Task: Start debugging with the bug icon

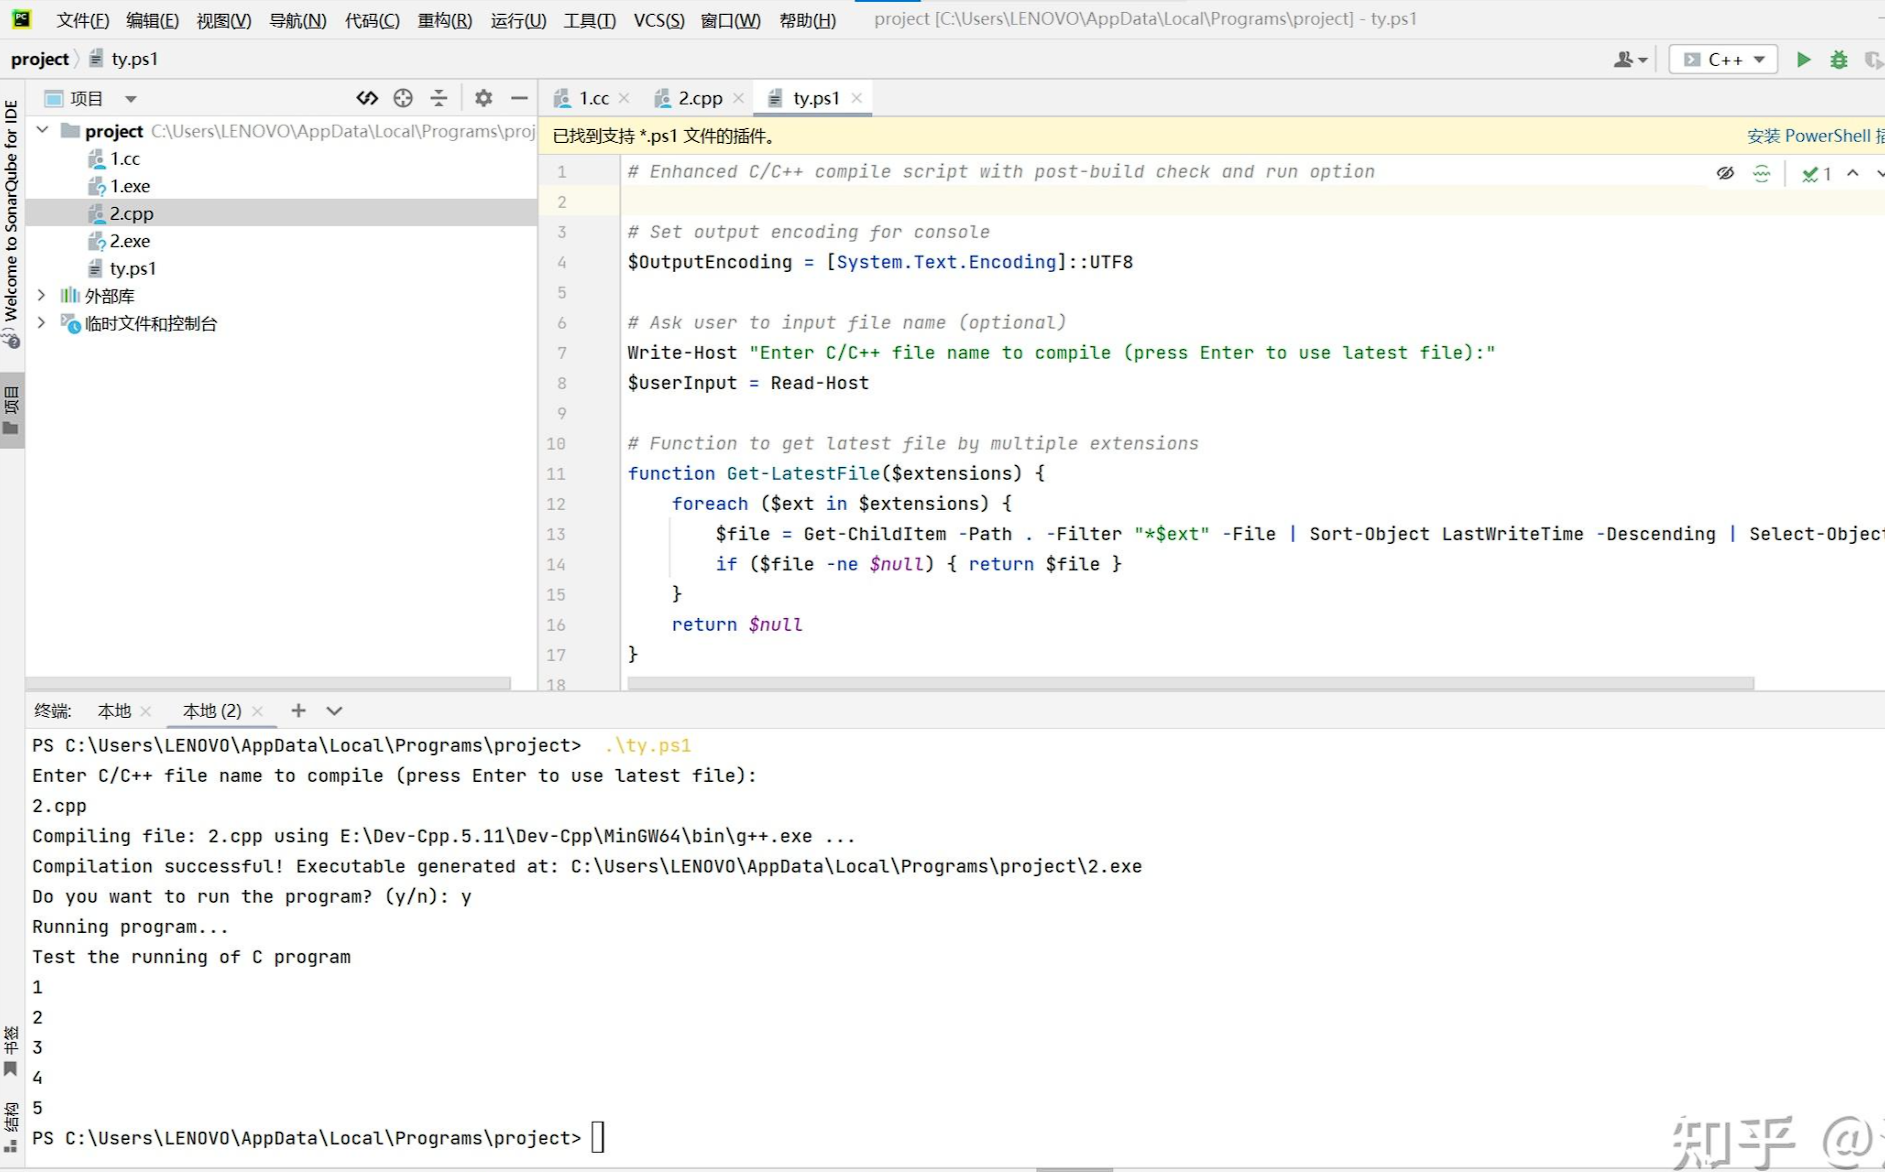Action: pyautogui.click(x=1838, y=59)
